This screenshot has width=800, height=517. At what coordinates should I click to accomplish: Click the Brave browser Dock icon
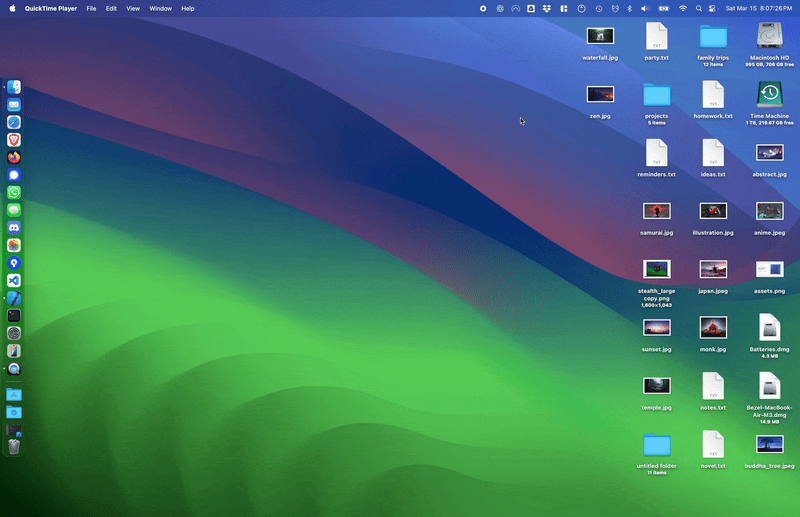pos(14,140)
